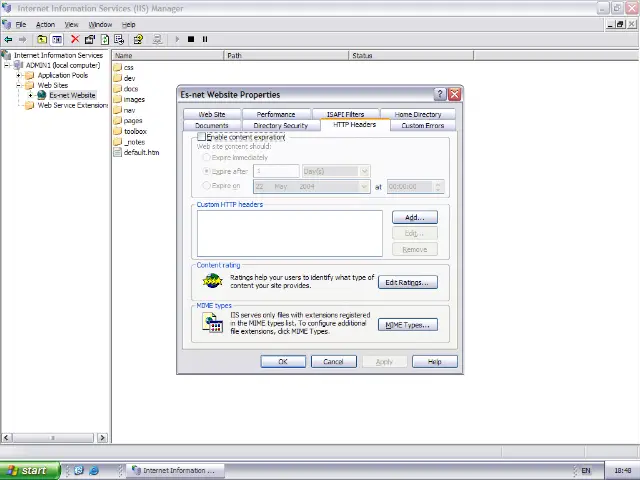Switch to the Home Directory tab
Screen dimensions: 640x480
[x=418, y=114]
